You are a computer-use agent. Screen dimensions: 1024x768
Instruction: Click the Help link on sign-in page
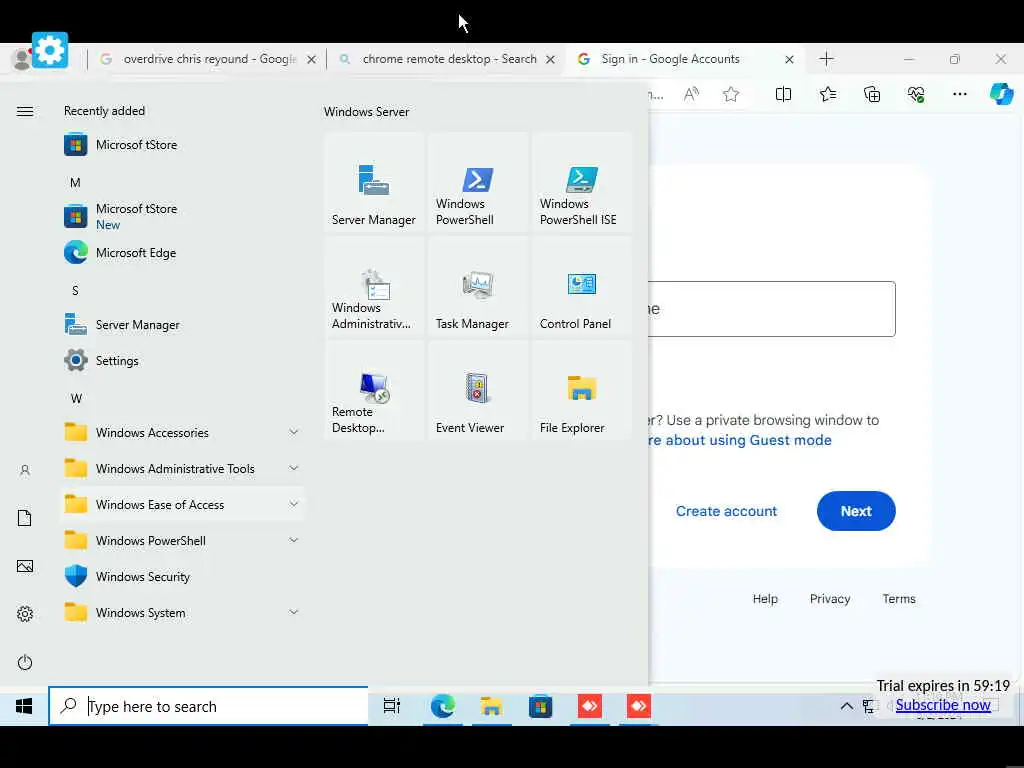point(765,599)
